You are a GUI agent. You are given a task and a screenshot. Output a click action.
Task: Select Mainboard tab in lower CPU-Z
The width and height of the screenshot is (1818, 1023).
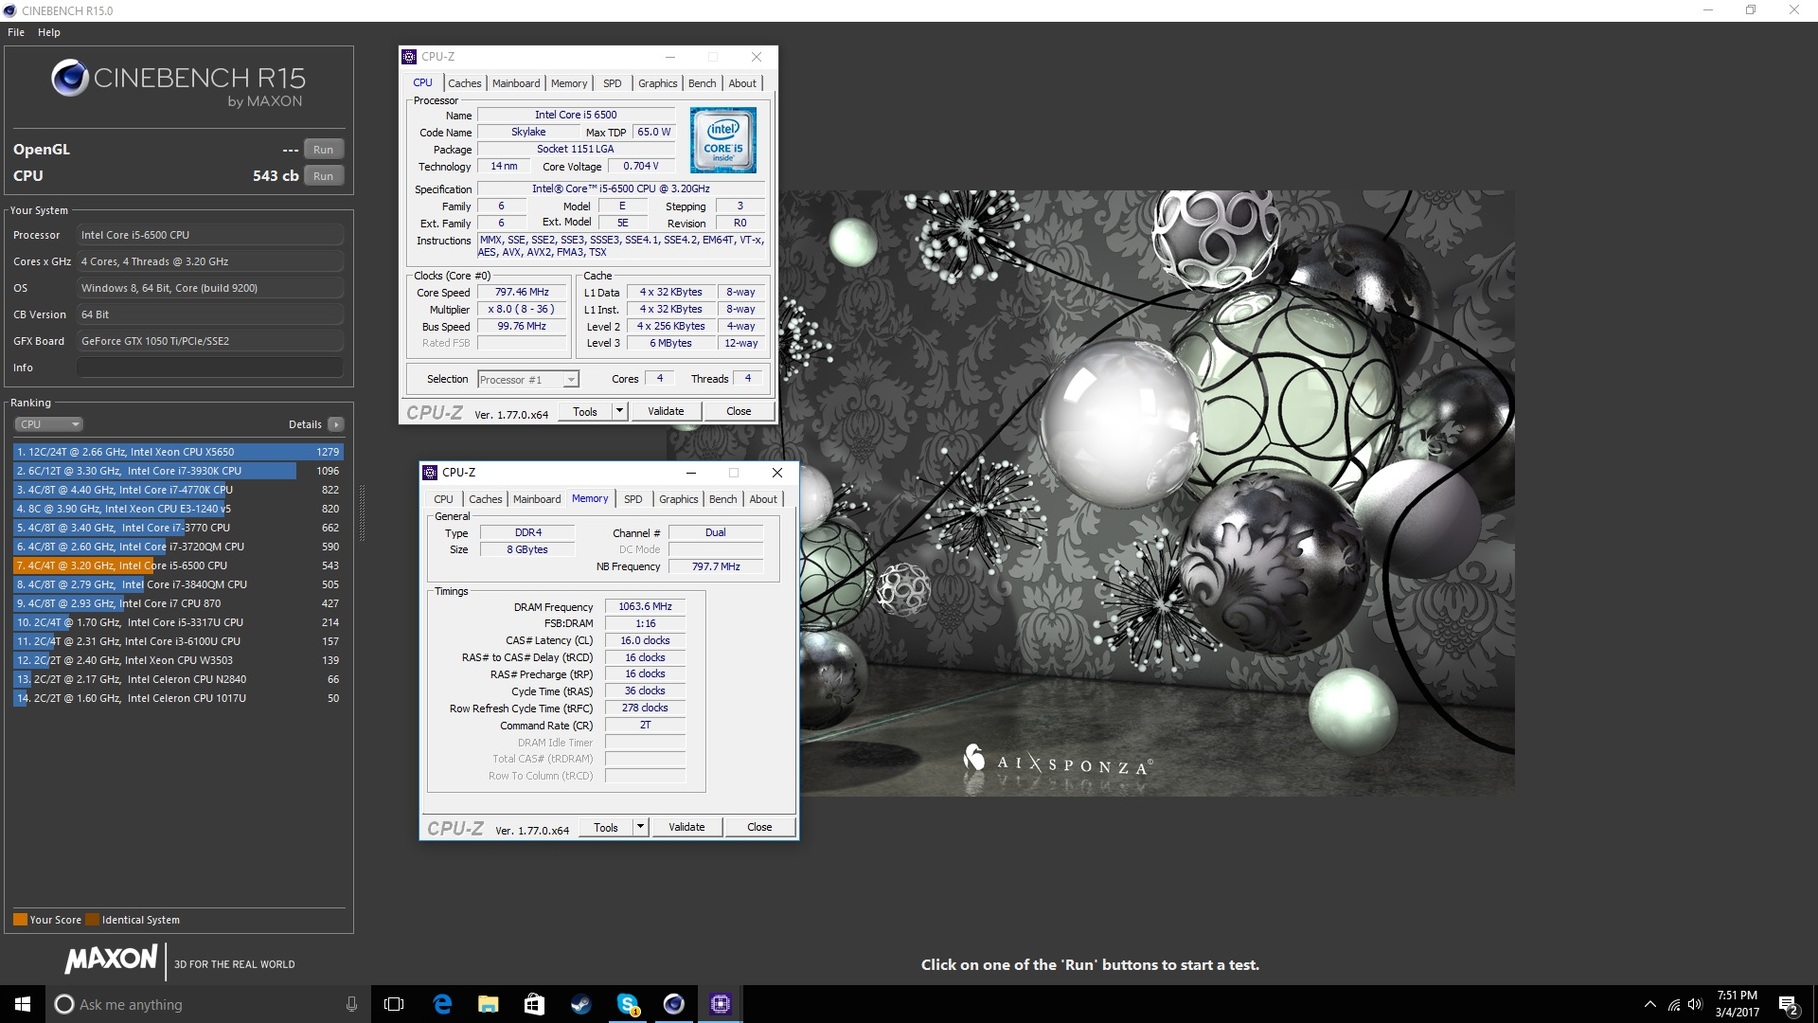(537, 499)
